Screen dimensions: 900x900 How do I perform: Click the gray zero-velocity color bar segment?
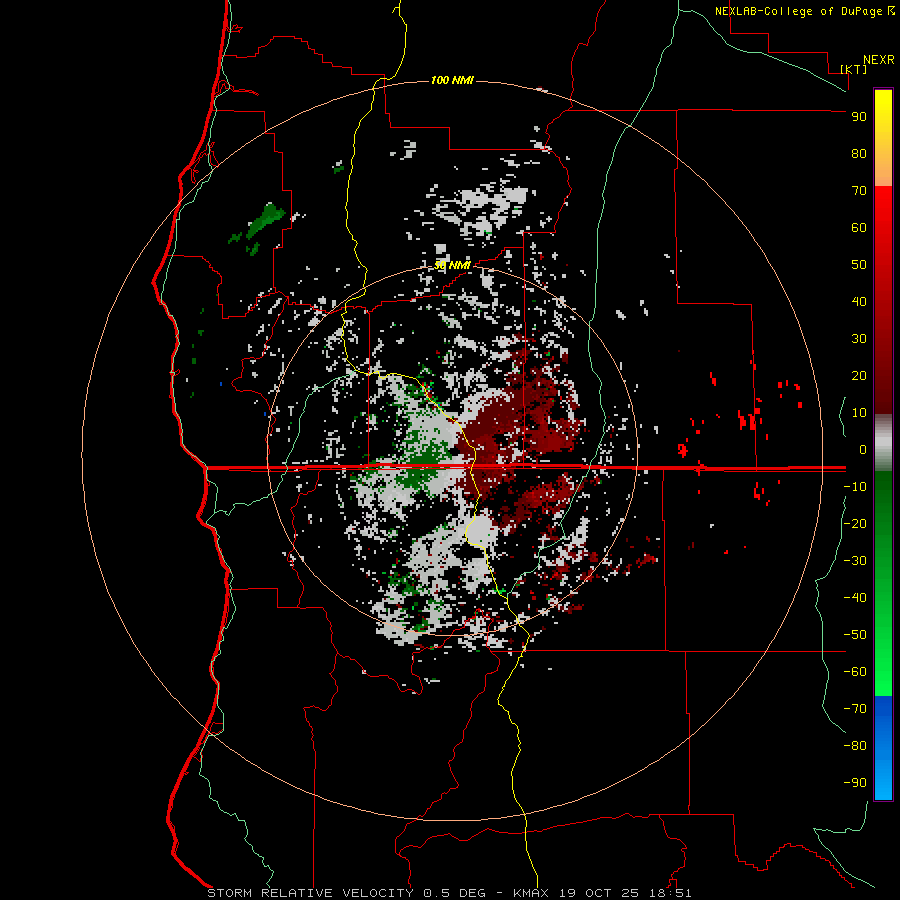pyautogui.click(x=883, y=443)
